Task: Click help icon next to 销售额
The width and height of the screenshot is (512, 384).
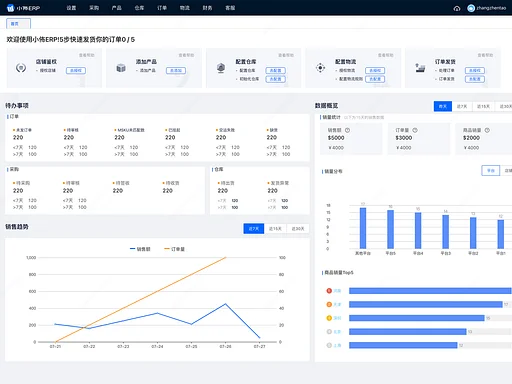Action: (x=347, y=130)
